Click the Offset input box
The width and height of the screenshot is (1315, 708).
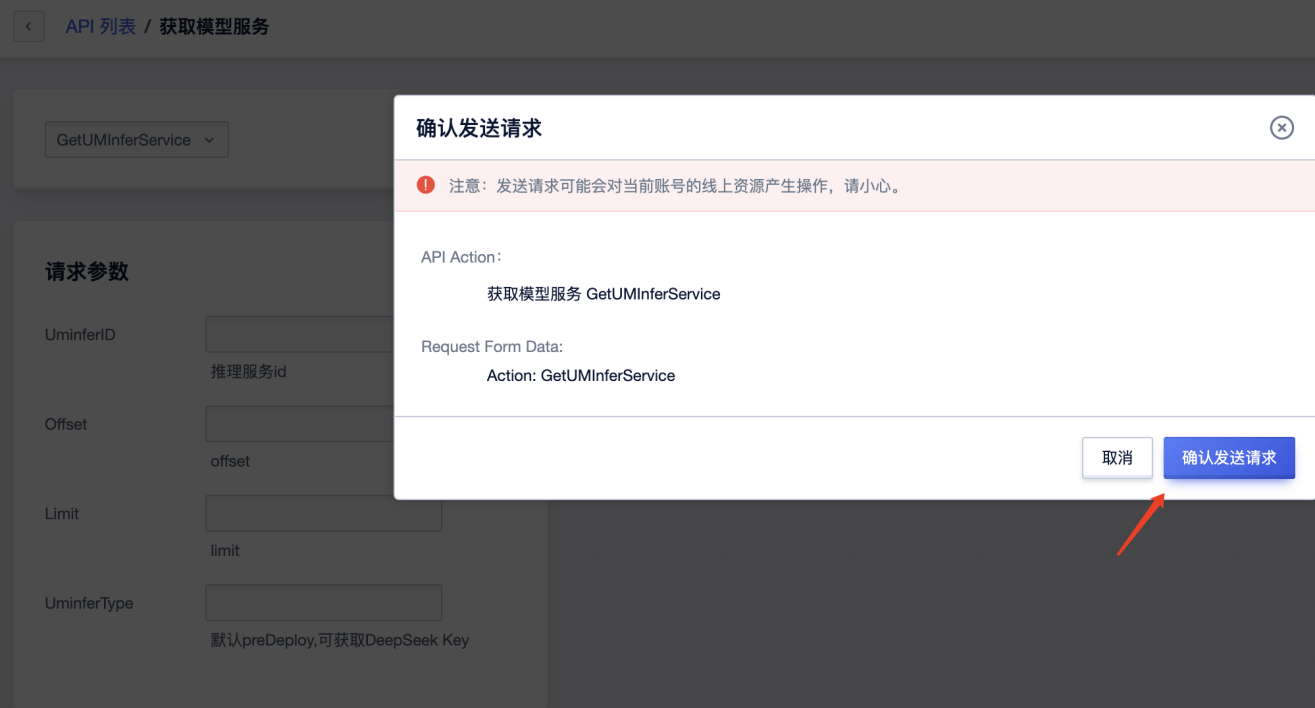pos(300,423)
